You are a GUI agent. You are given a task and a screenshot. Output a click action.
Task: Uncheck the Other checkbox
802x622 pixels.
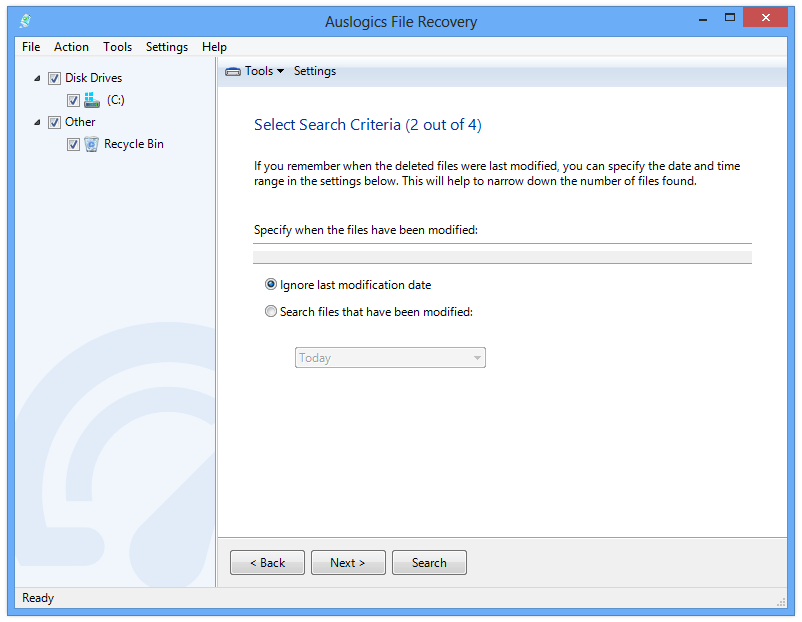coord(54,121)
